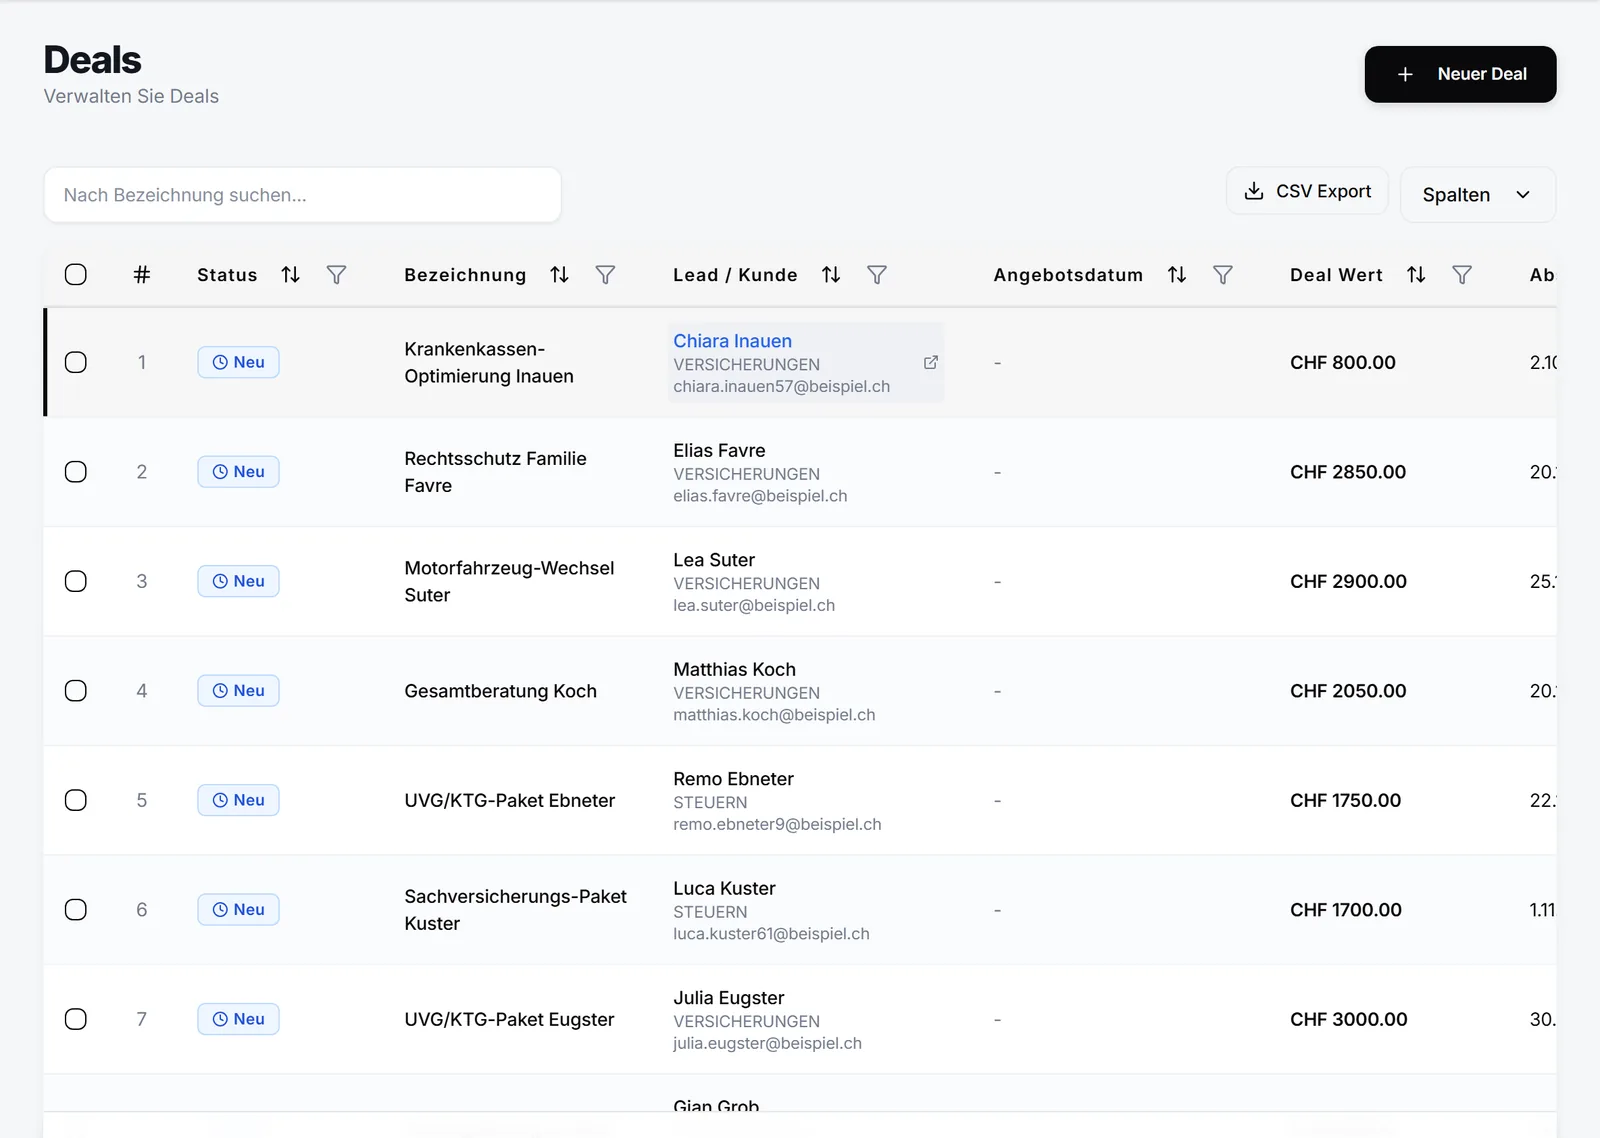Click the Status column header label
The width and height of the screenshot is (1600, 1138).
tap(227, 275)
